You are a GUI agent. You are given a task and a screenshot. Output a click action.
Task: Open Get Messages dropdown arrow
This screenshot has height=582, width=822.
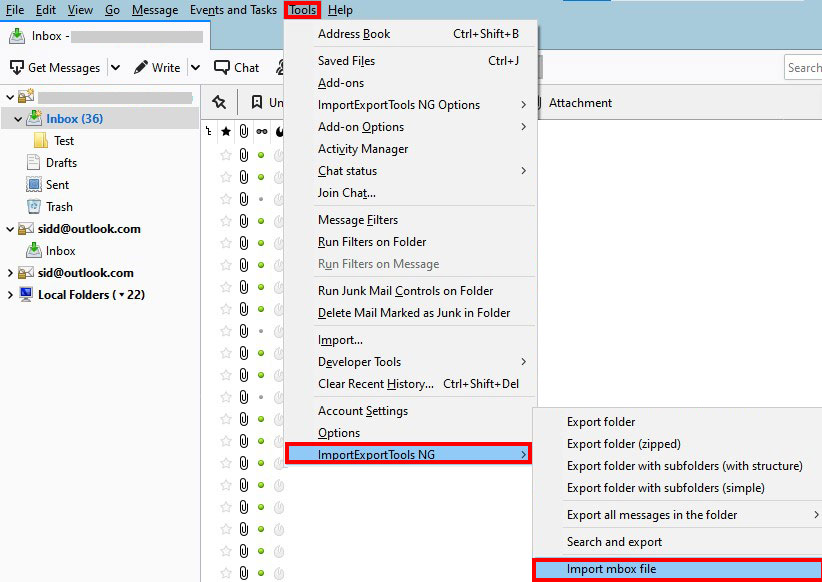(x=116, y=68)
